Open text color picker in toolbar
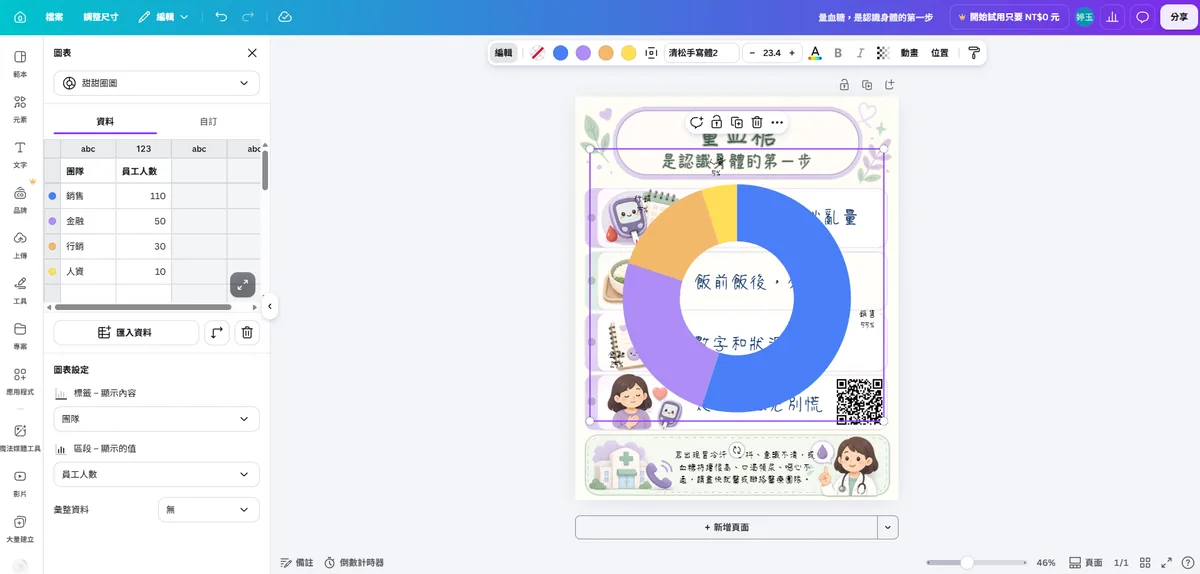 point(815,53)
